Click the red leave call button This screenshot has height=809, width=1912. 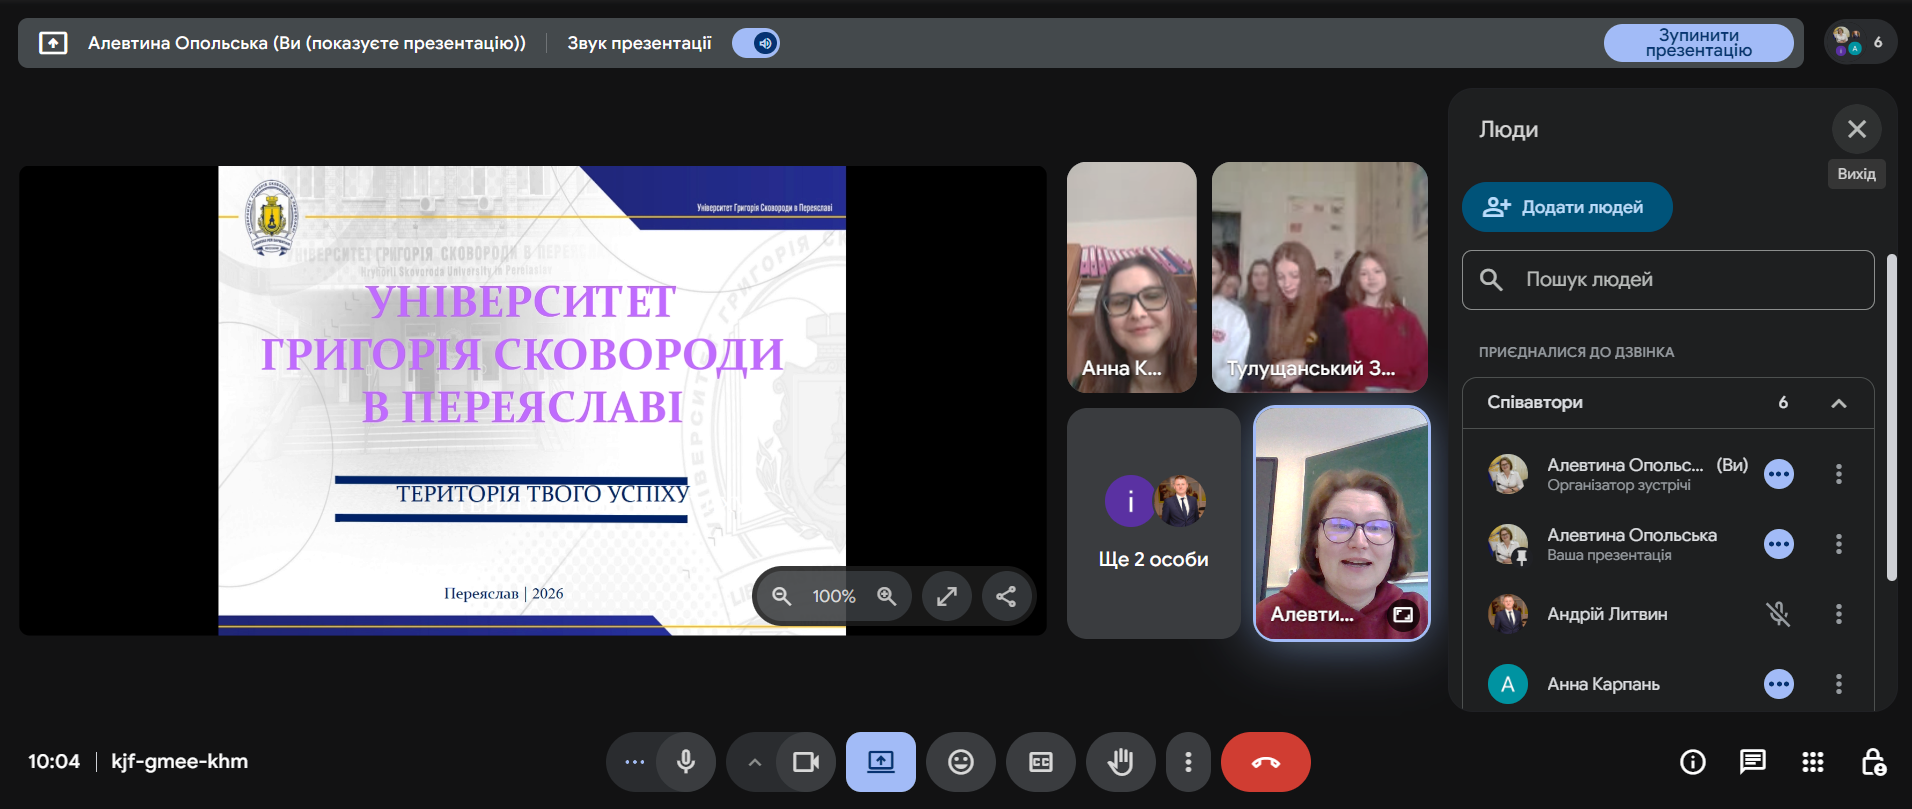(x=1265, y=762)
